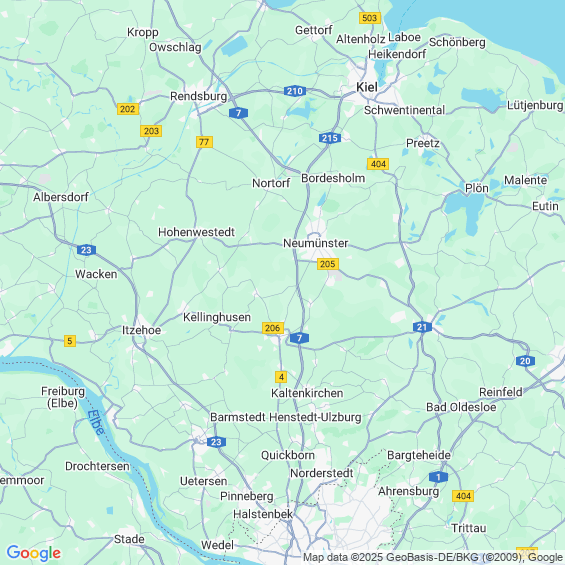Open the Google logo link
The image size is (565, 565).
[x=34, y=553]
